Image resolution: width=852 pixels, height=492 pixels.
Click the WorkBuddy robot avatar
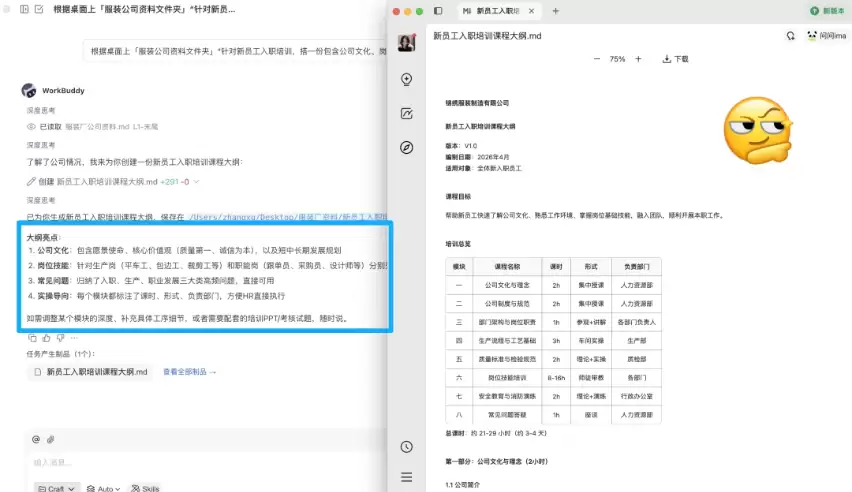(x=29, y=90)
